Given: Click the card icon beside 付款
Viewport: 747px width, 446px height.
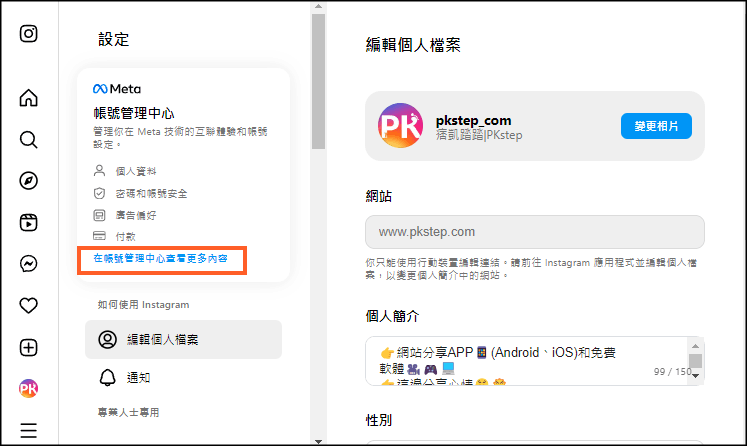Looking at the screenshot, I should 99,236.
